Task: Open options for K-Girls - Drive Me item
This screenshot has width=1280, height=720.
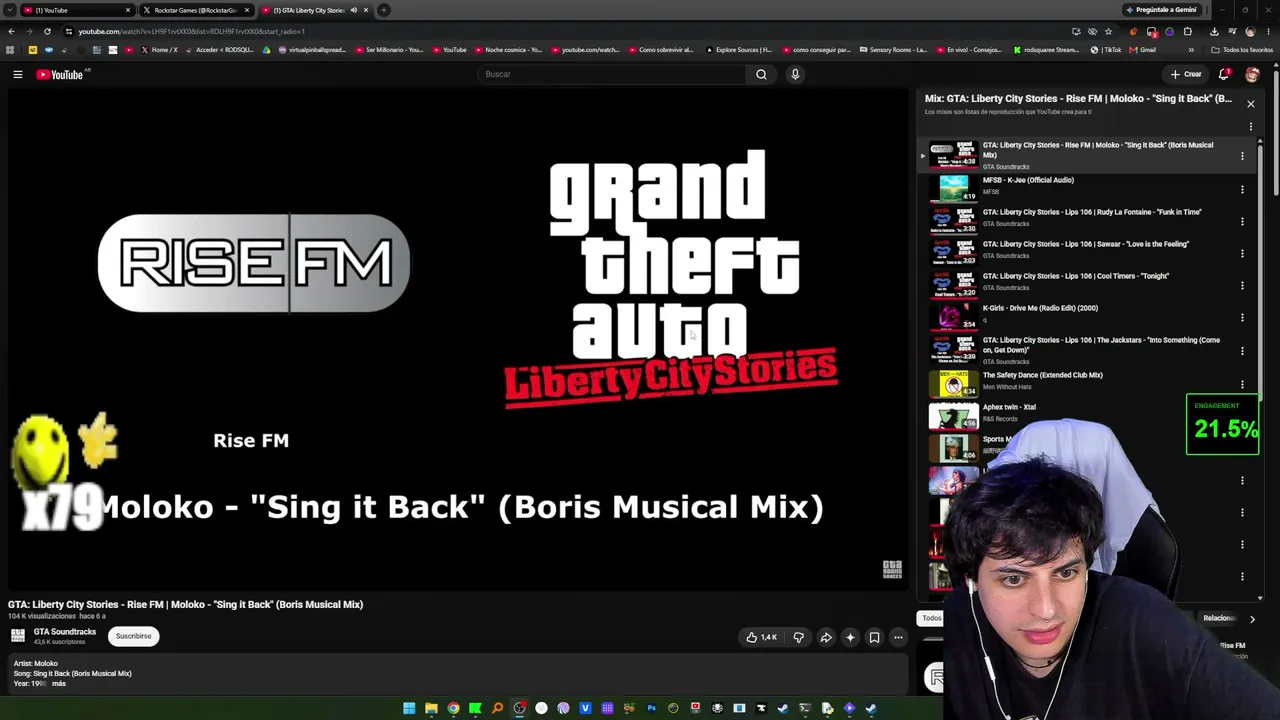Action: tap(1243, 317)
